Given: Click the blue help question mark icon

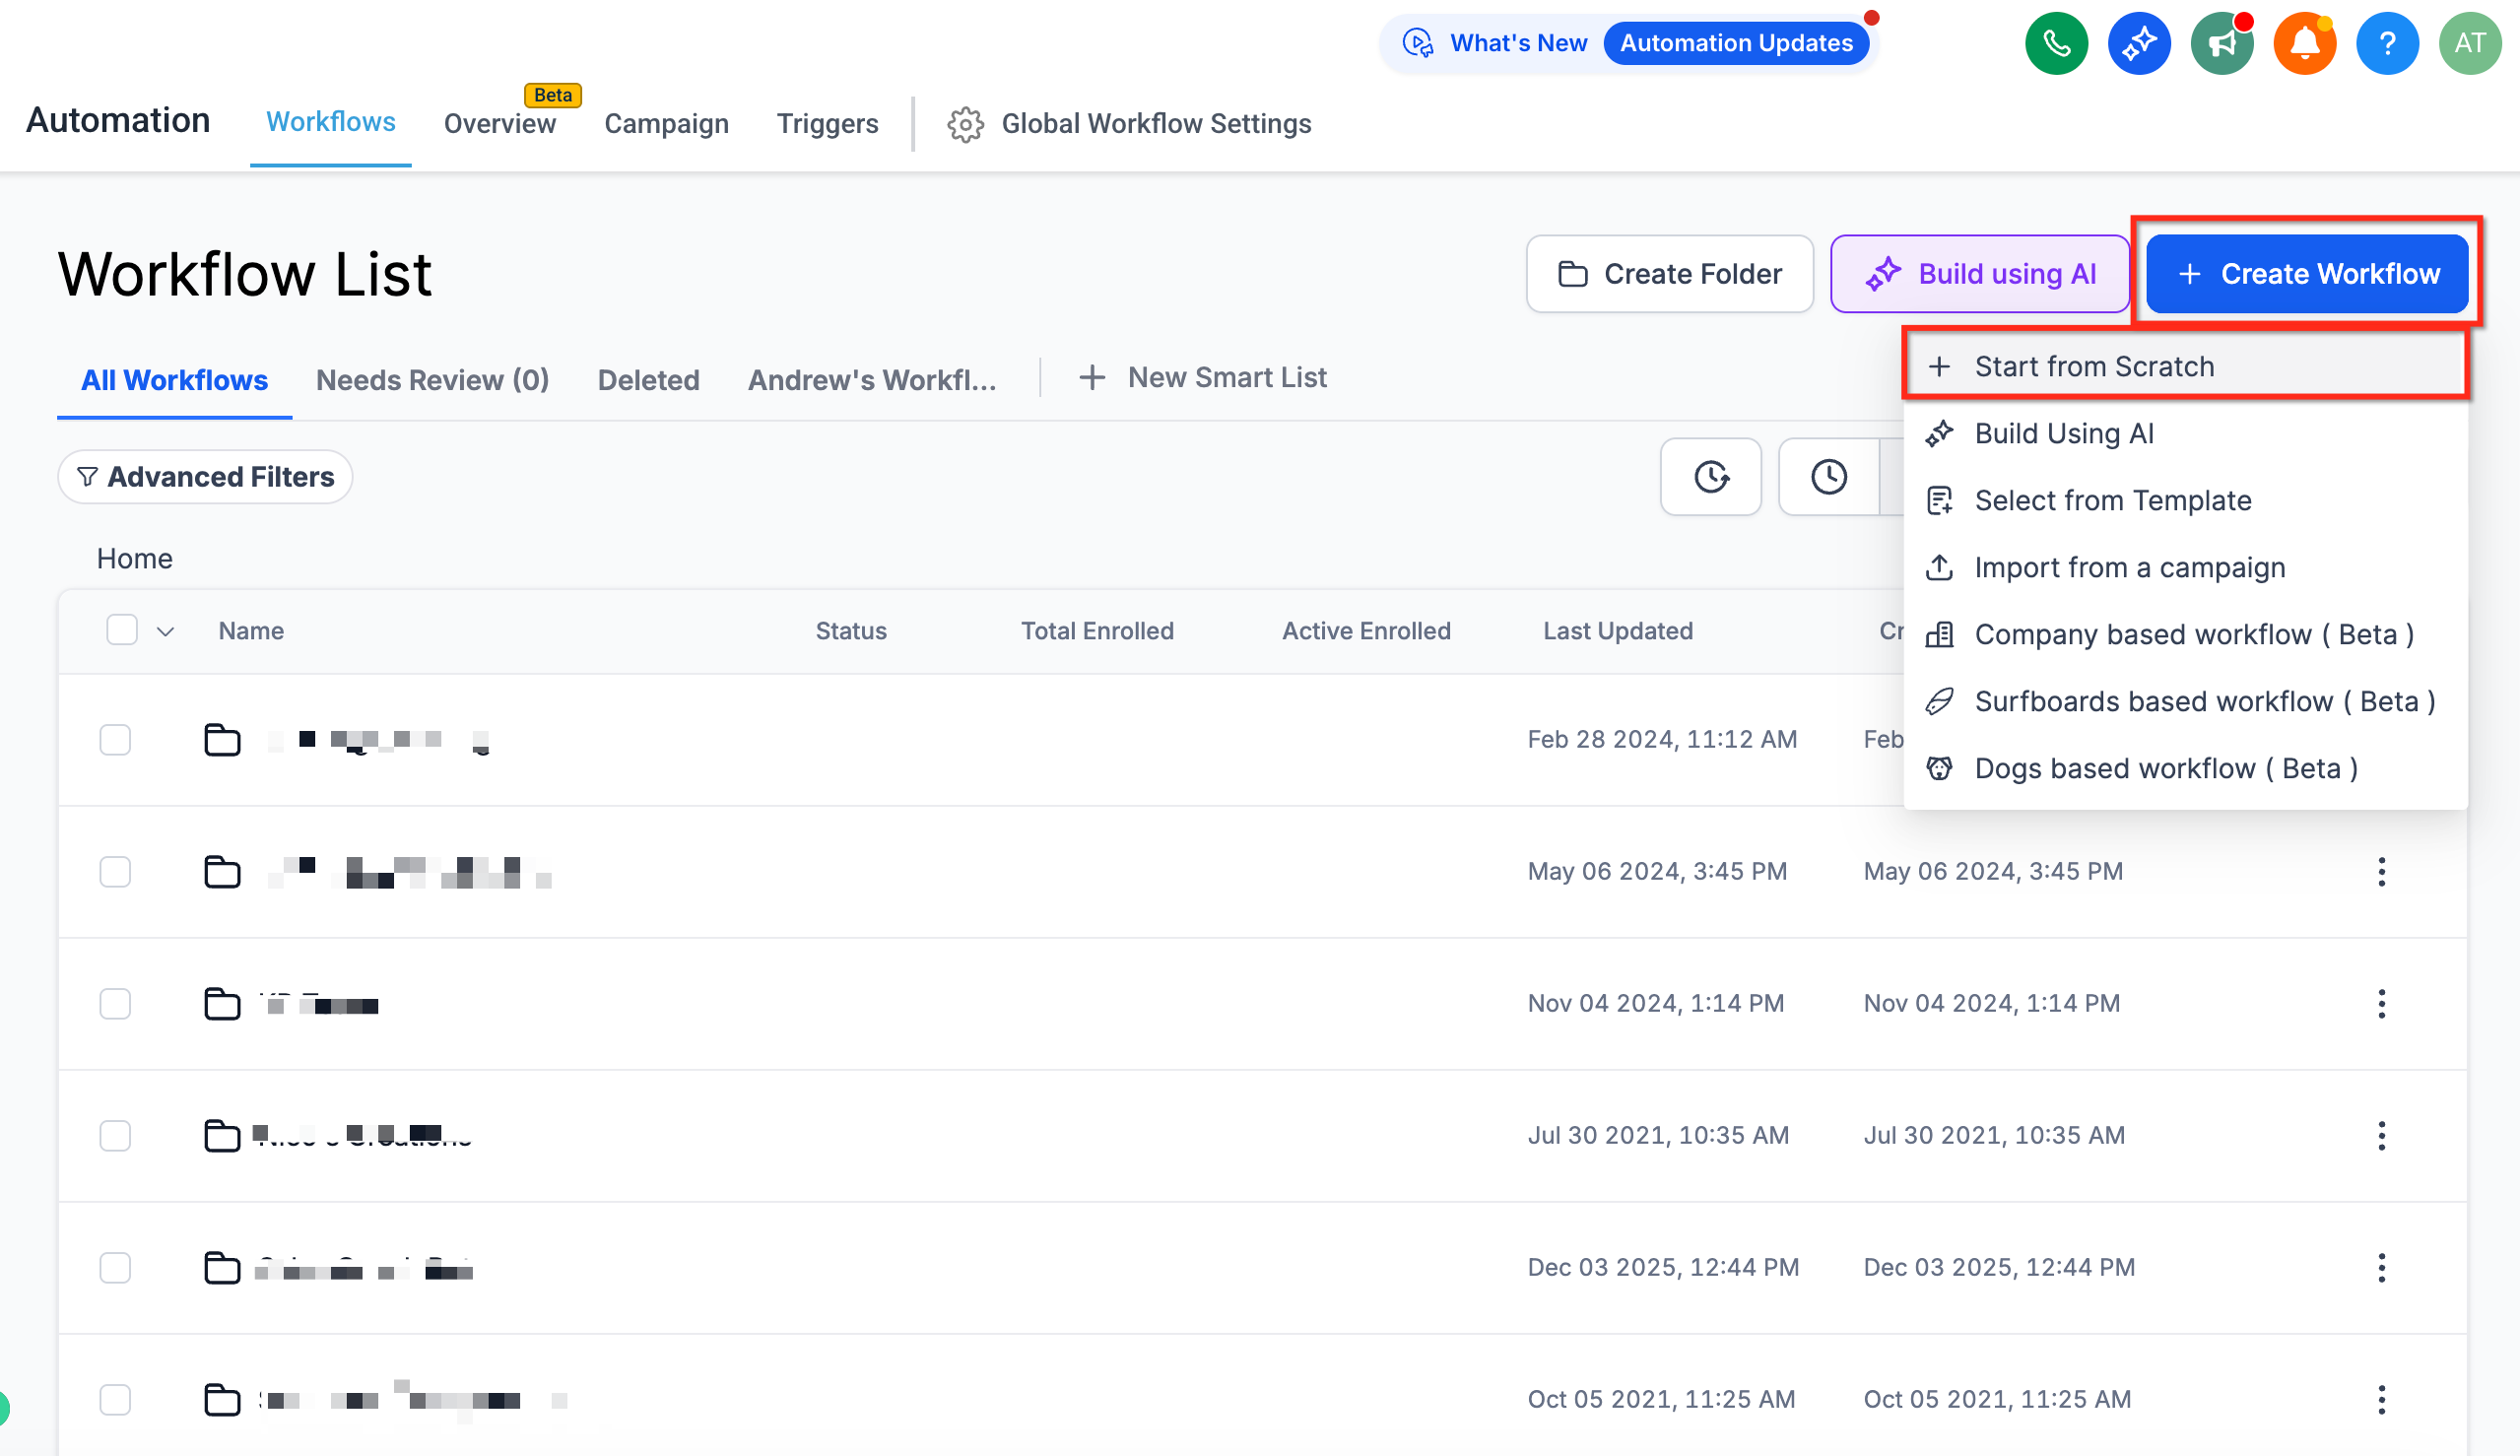Looking at the screenshot, I should 2387,44.
